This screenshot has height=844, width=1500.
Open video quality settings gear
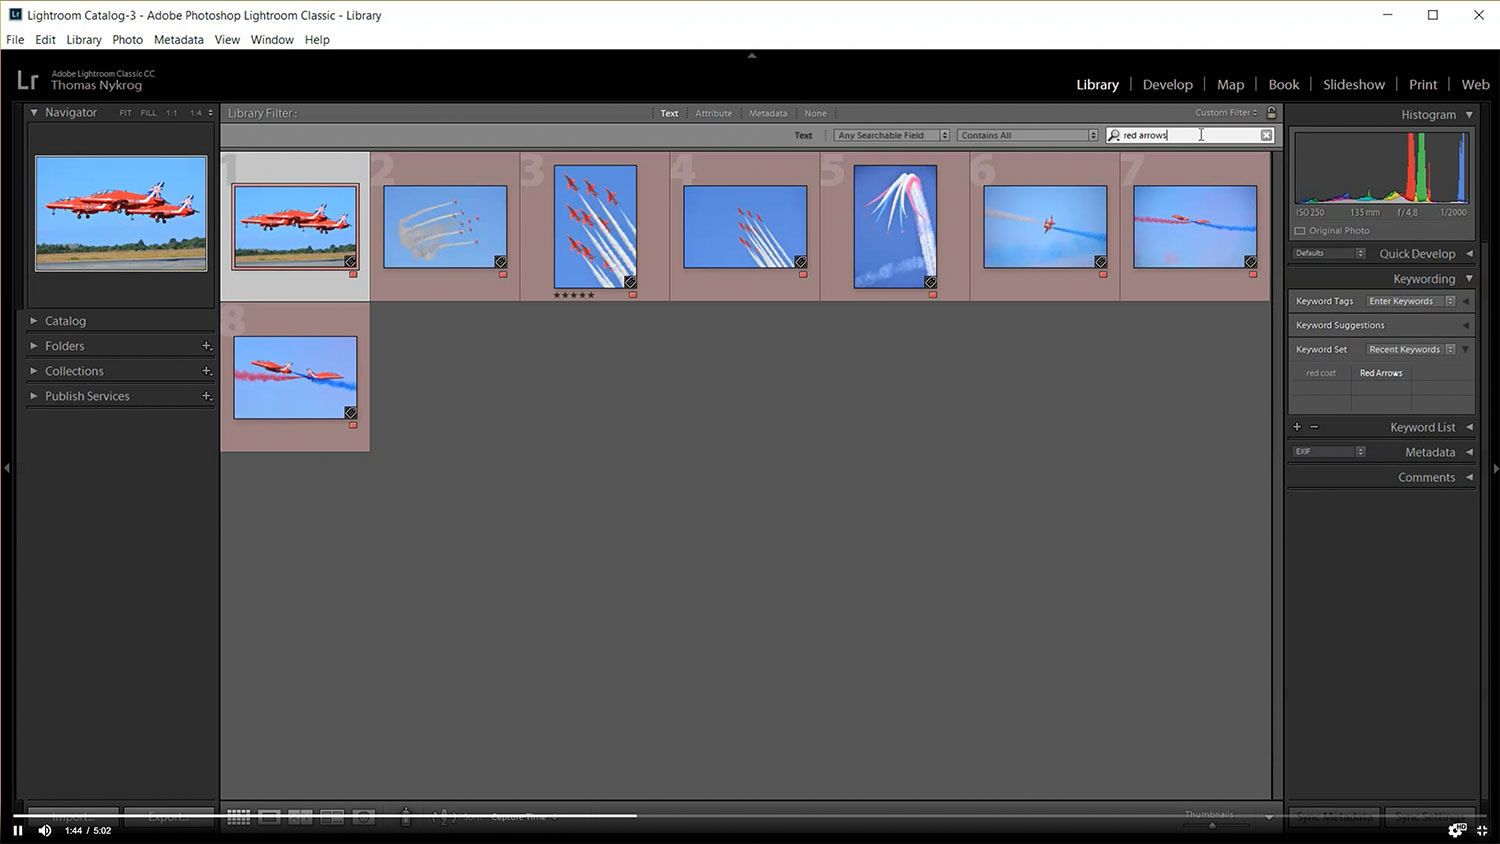tap(1456, 830)
